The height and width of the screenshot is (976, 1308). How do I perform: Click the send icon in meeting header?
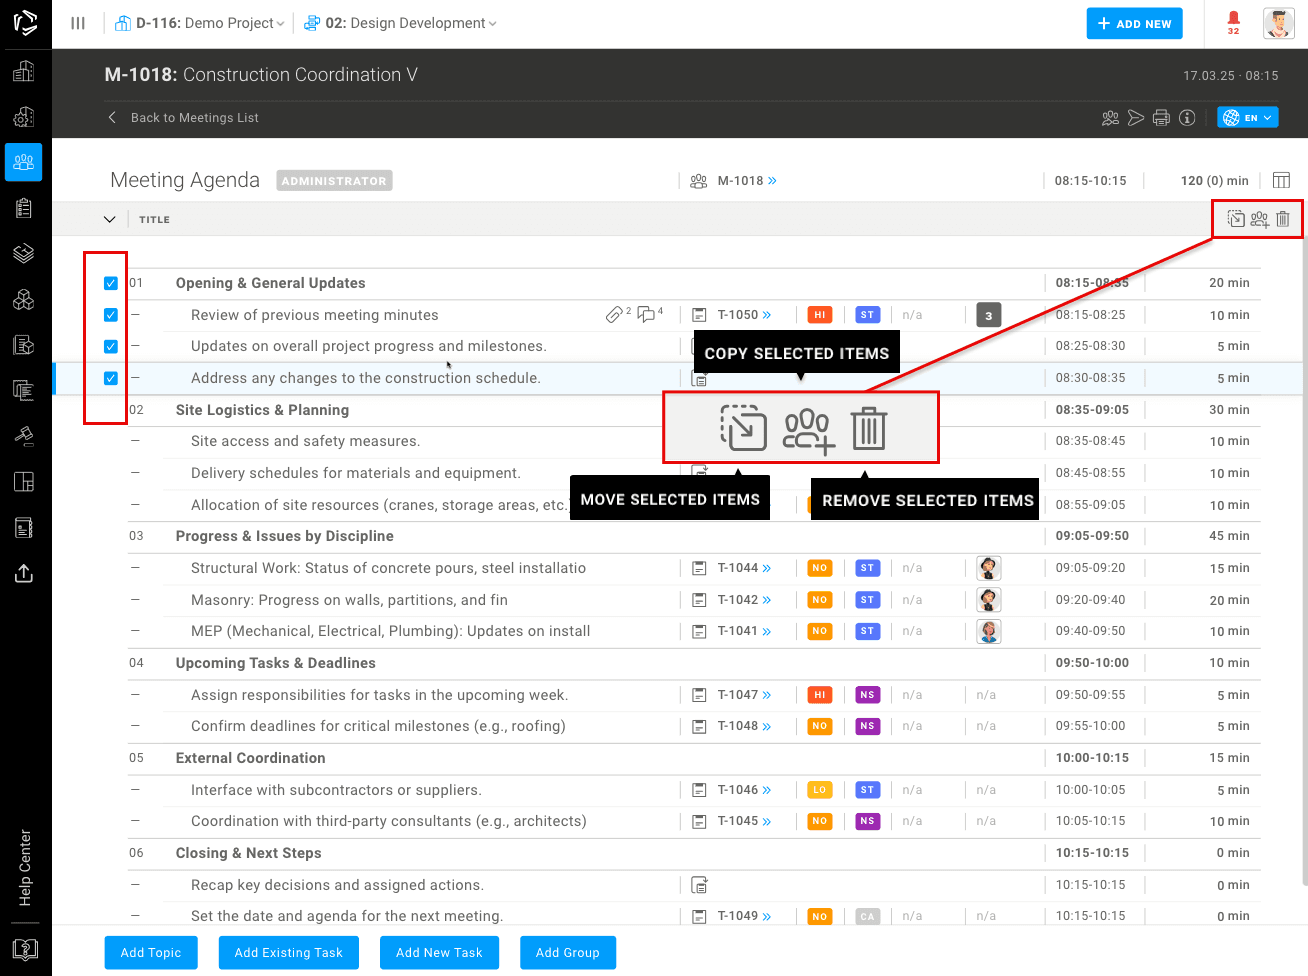pos(1136,118)
